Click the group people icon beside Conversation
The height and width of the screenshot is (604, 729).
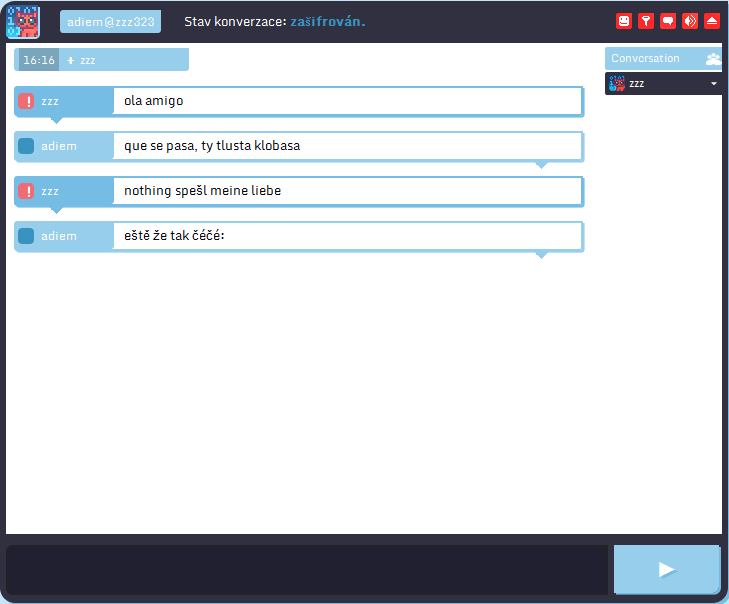[x=713, y=59]
